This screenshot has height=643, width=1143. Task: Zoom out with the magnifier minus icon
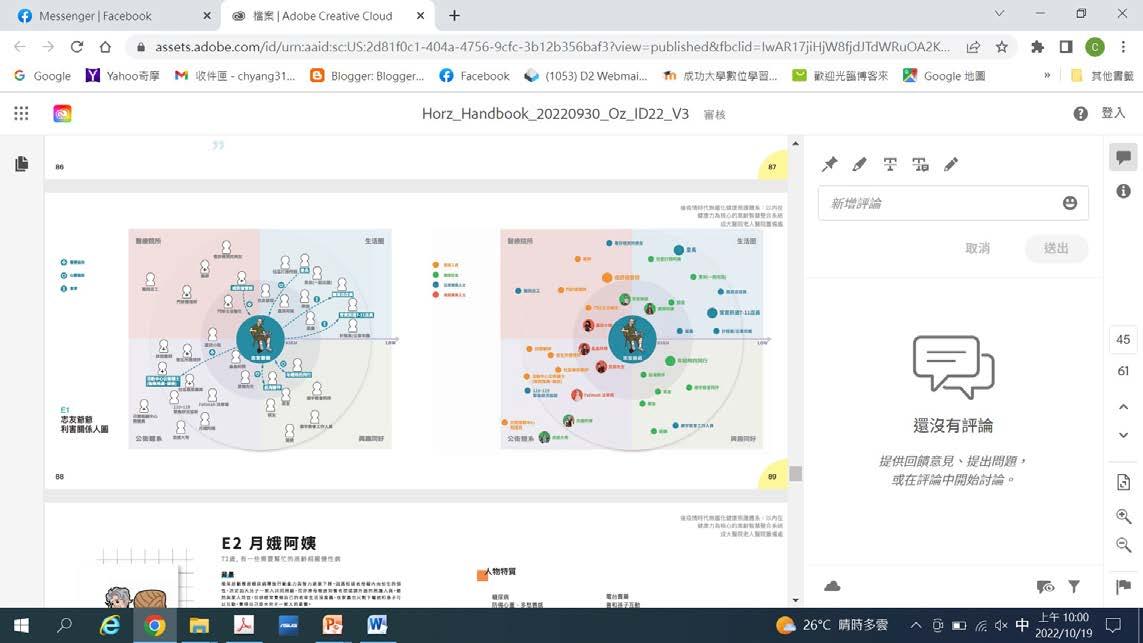1123,545
